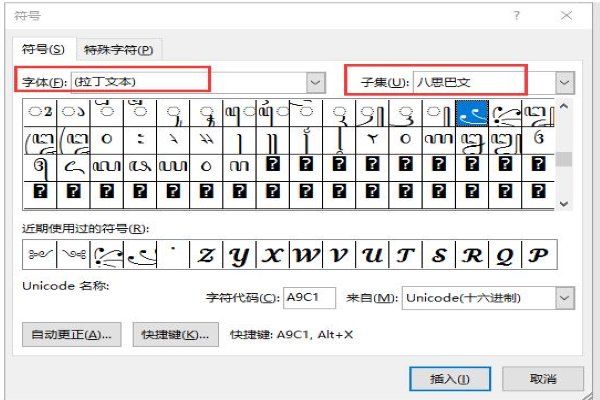Select the recently used symbol Y

239,255
